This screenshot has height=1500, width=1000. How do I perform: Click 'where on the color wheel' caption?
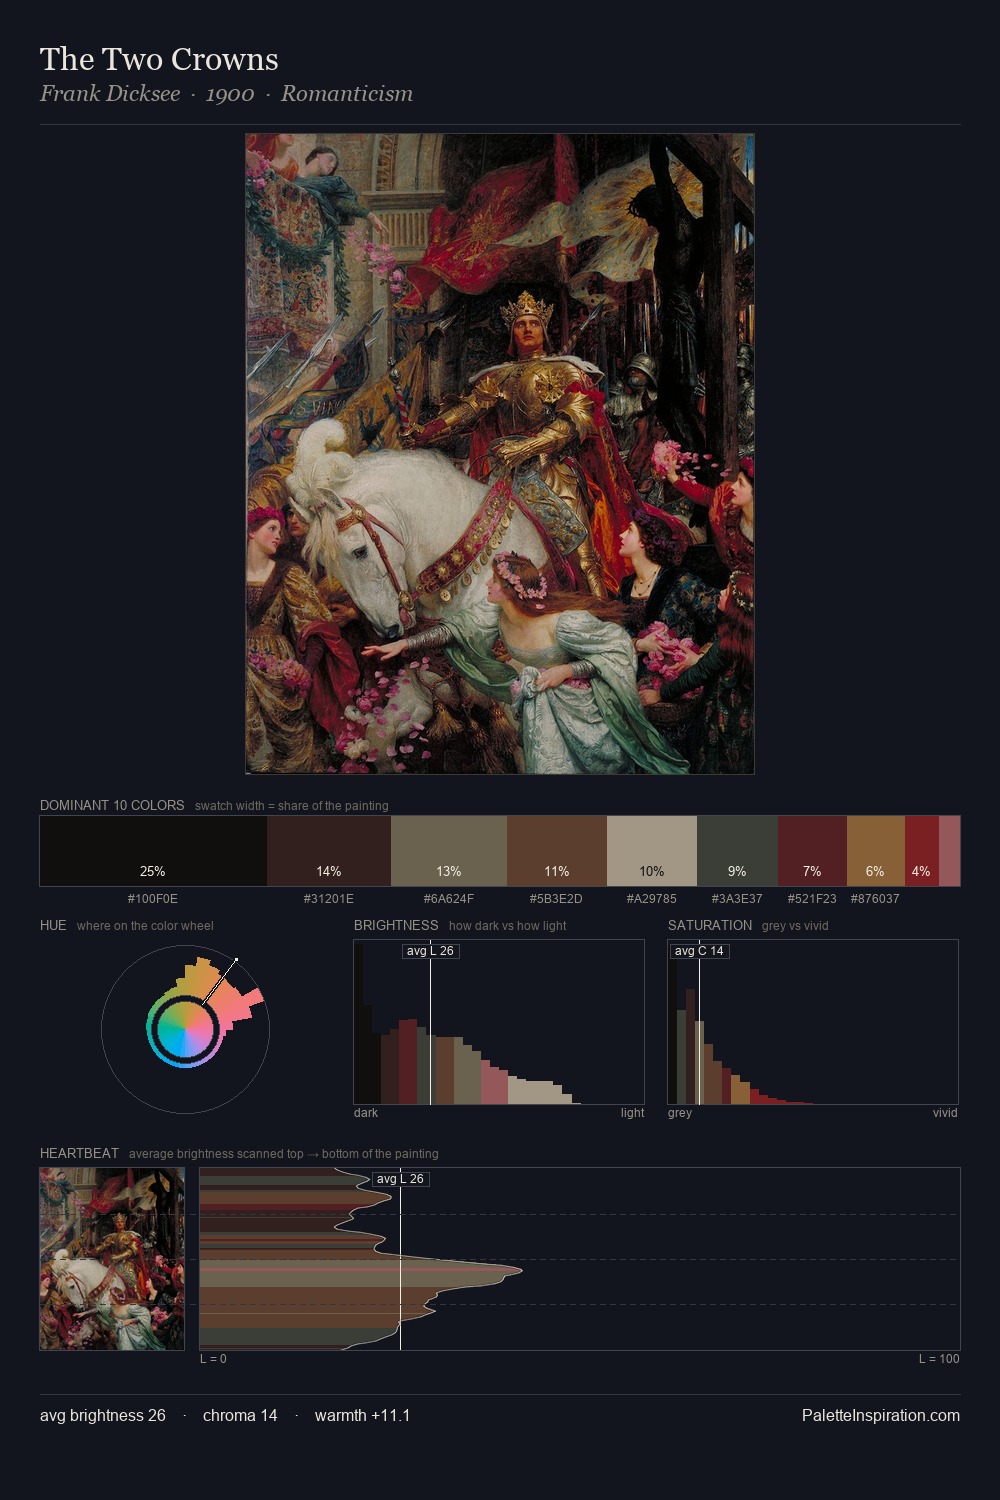click(145, 926)
